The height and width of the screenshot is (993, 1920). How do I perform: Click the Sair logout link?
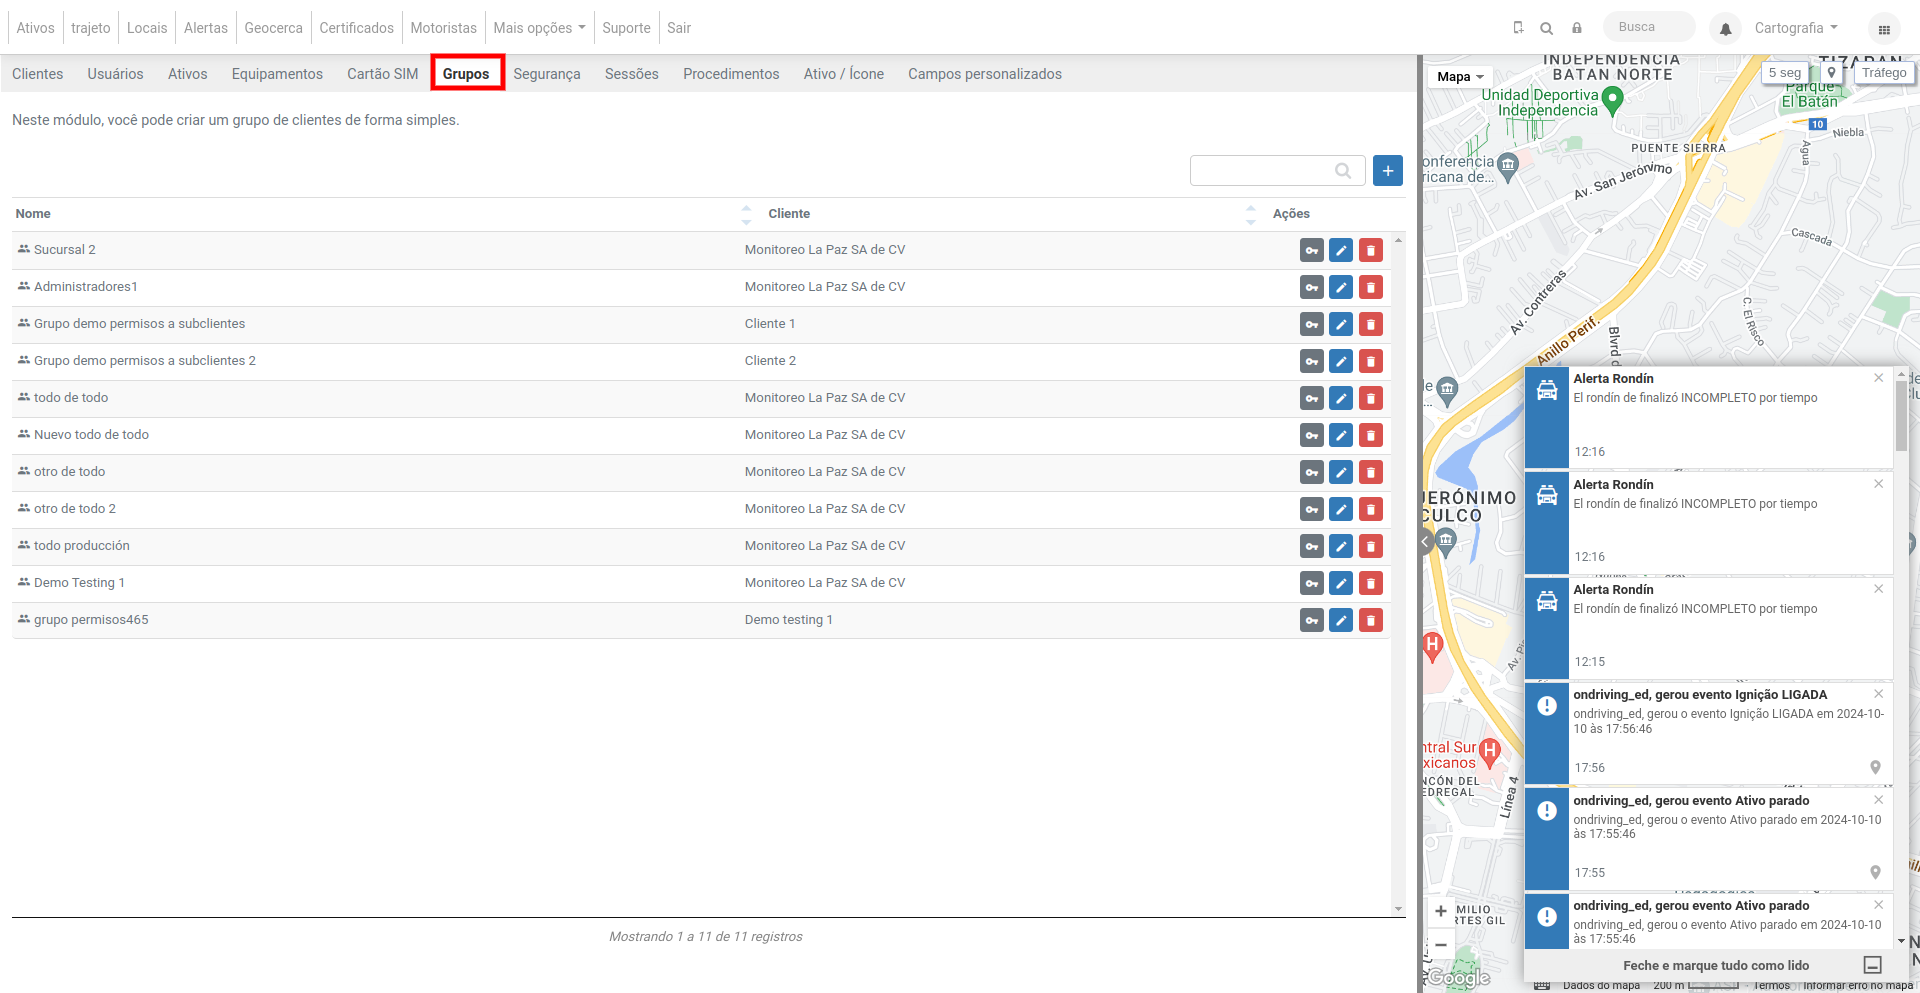(x=679, y=28)
